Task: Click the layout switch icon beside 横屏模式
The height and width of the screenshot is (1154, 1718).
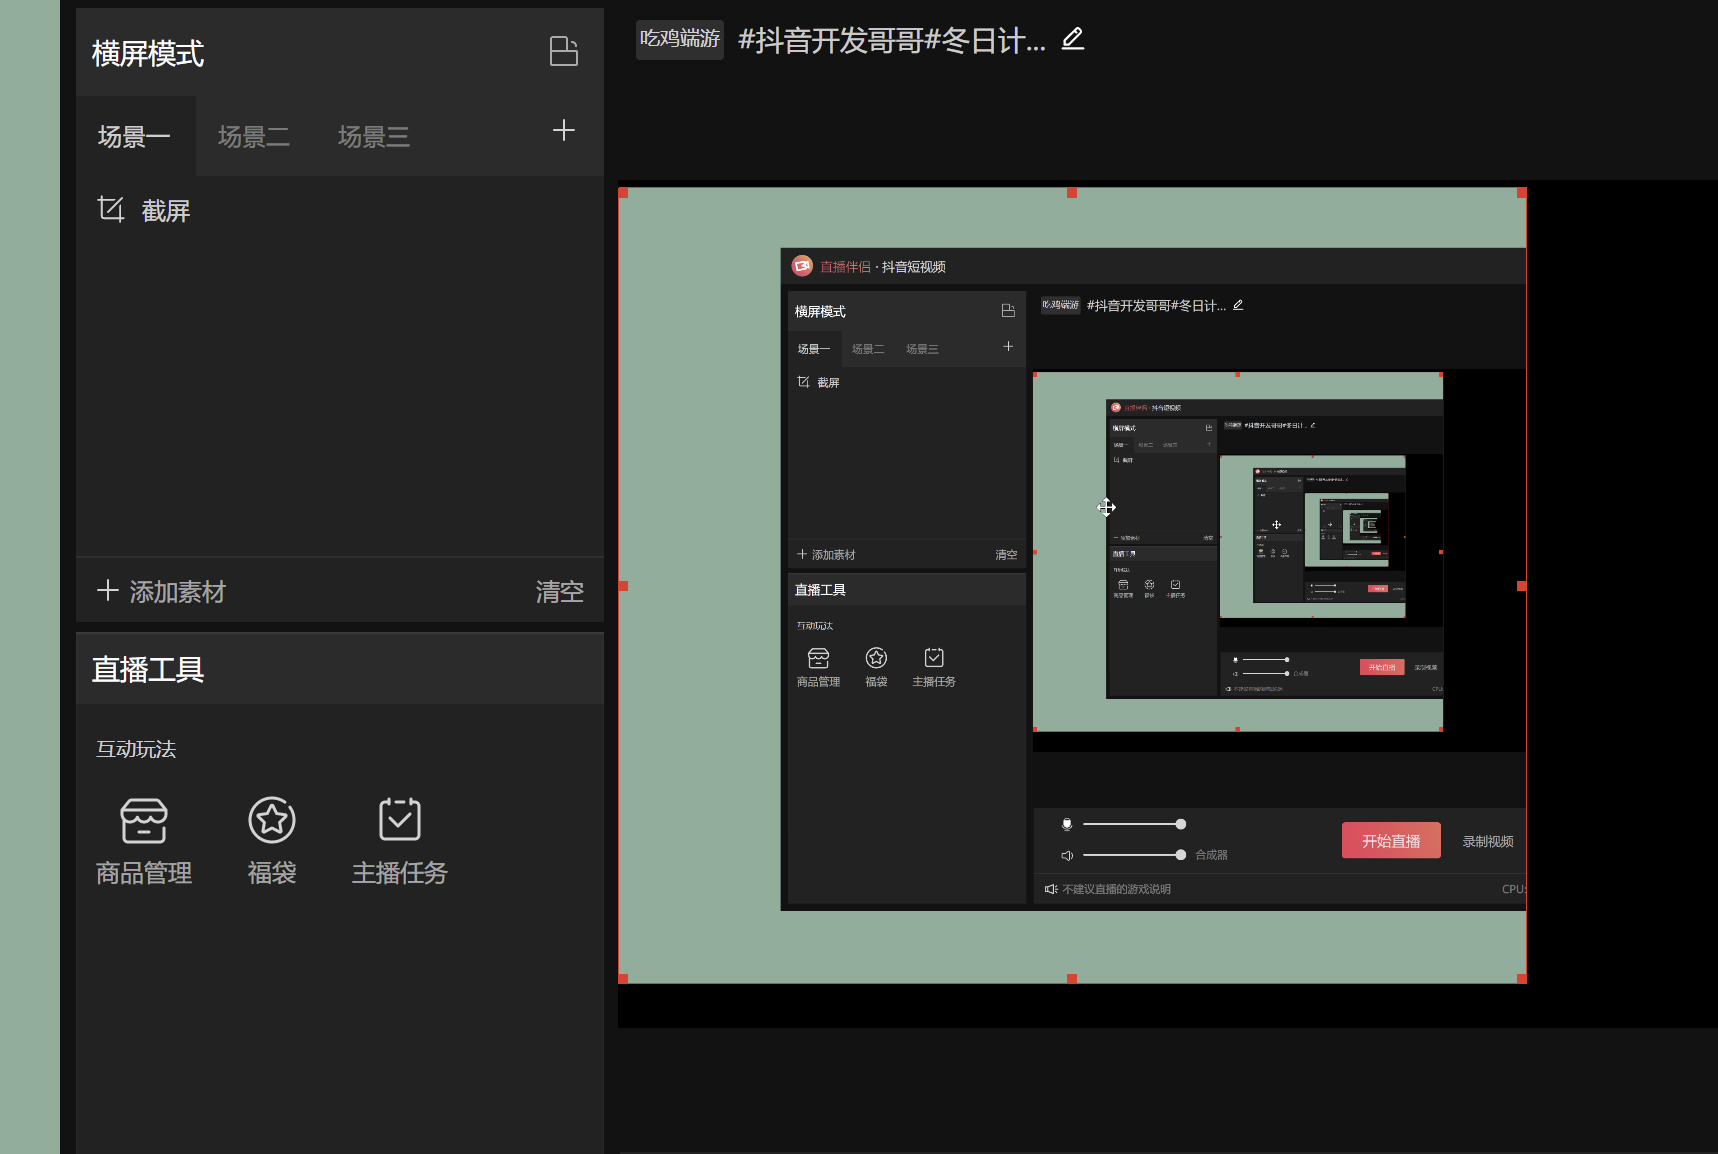Action: (564, 52)
